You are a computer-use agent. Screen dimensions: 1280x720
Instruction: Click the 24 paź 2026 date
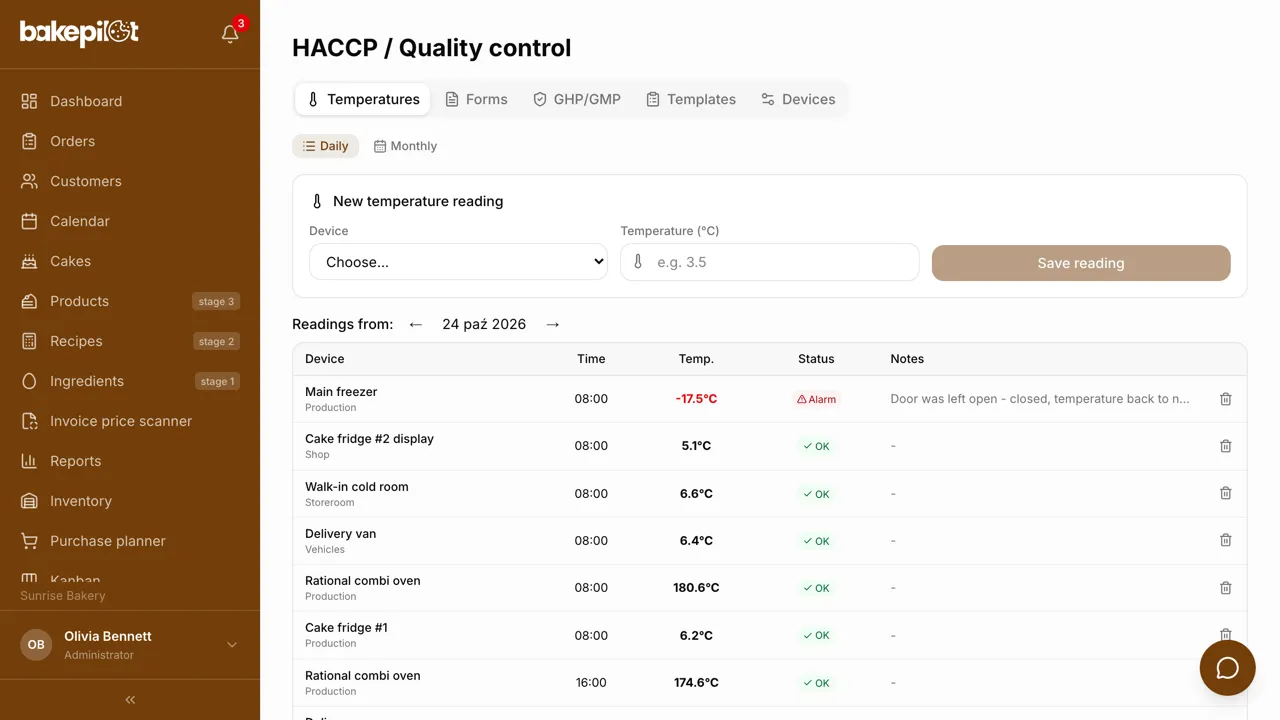(x=484, y=324)
